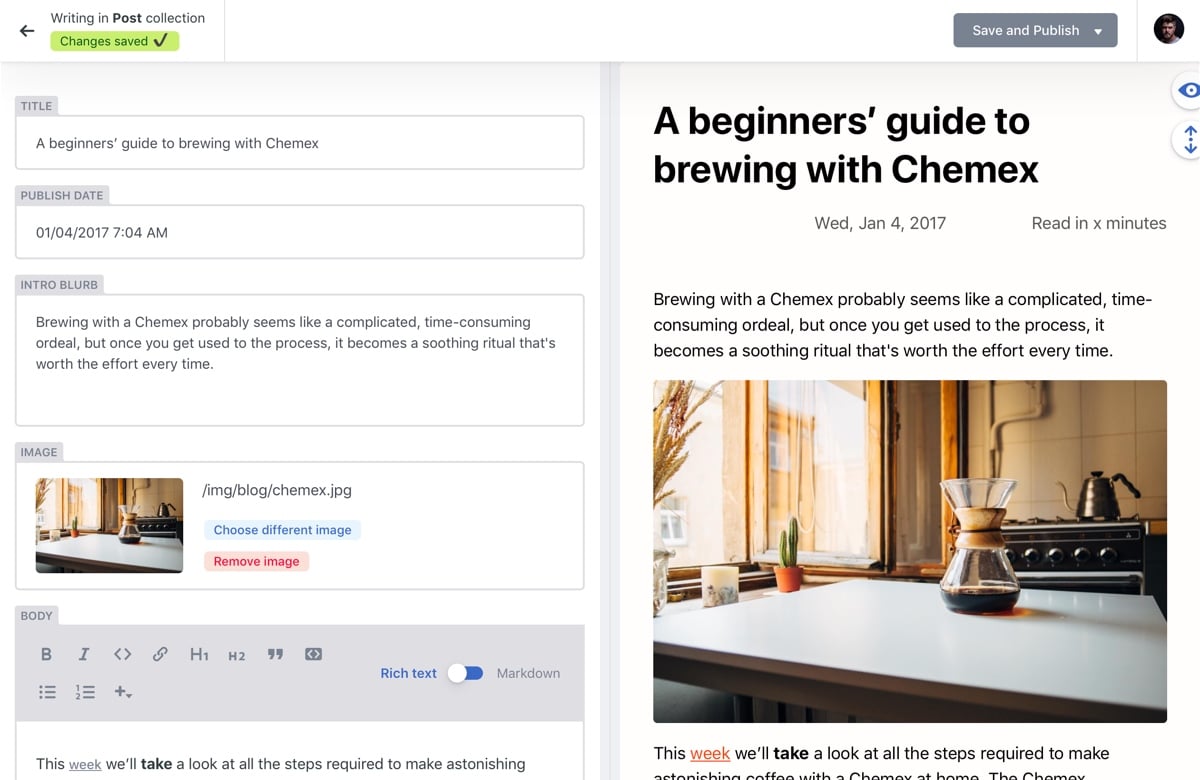Click the chemex.jpg image thumbnail
Viewport: 1200px width, 780px height.
[x=109, y=528]
